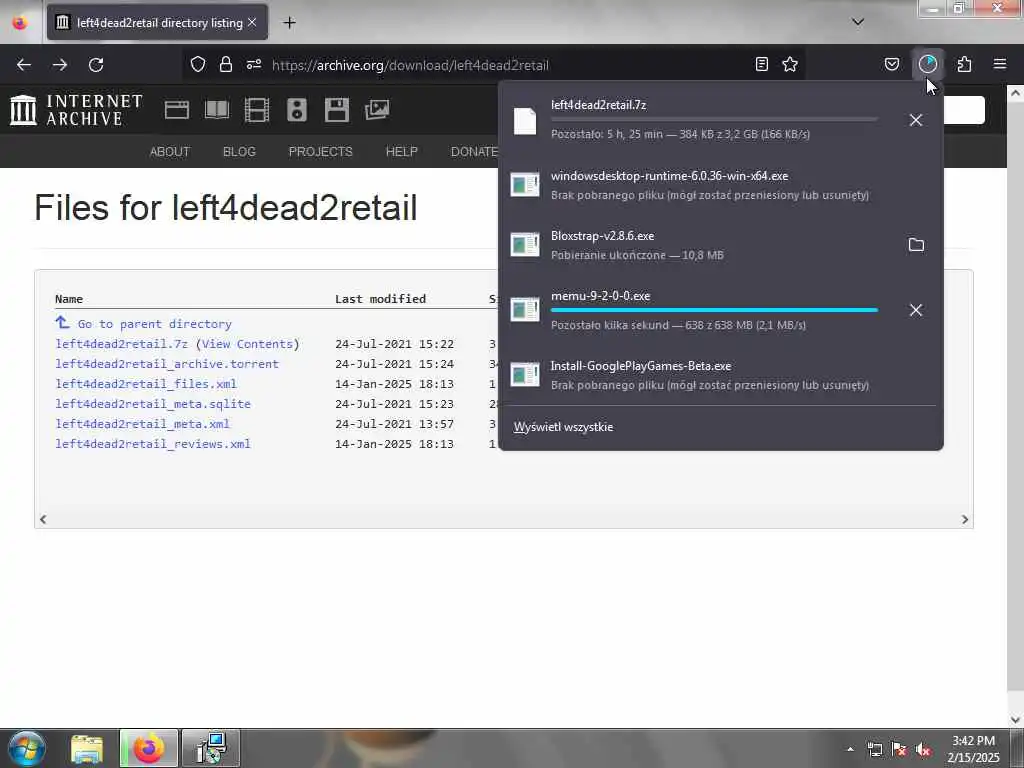Click the page scrollbar up arrow
The height and width of the screenshot is (768, 1024).
point(1015,93)
